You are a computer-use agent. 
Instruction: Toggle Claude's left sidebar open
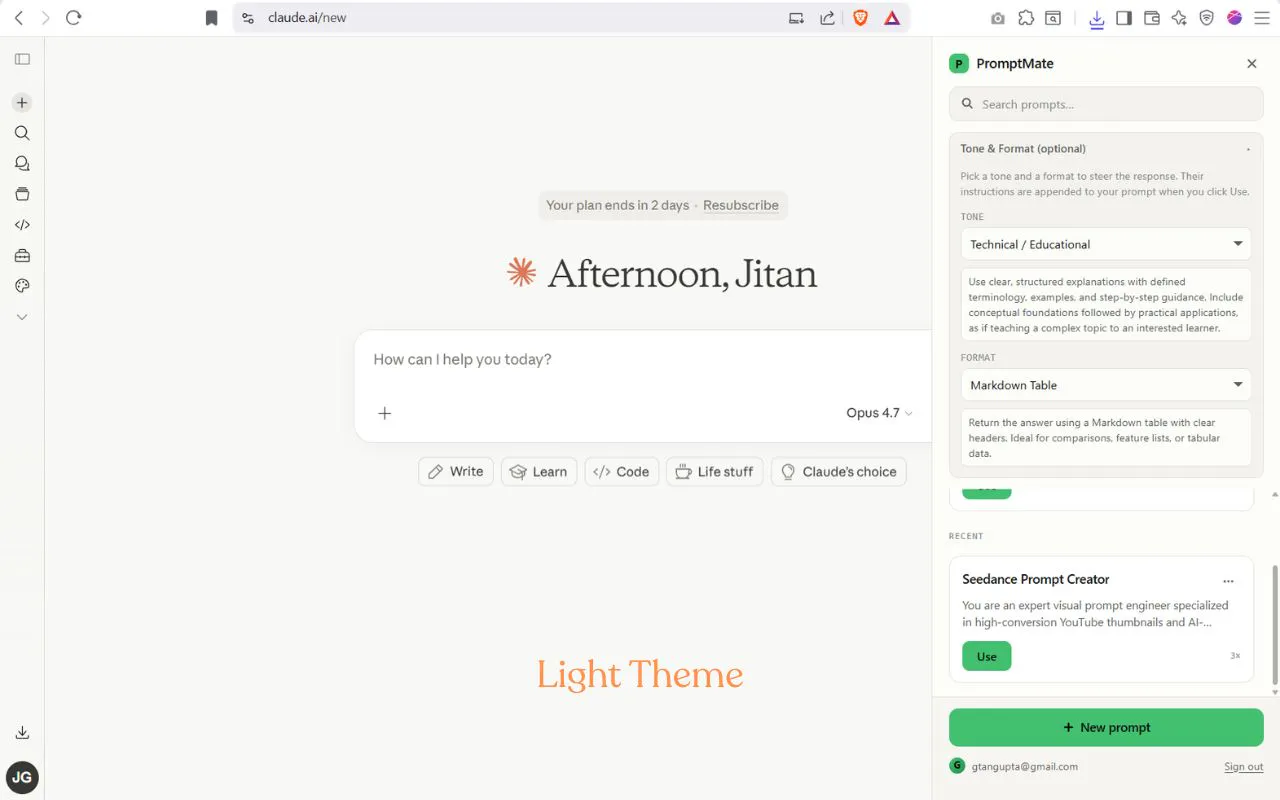click(x=22, y=59)
